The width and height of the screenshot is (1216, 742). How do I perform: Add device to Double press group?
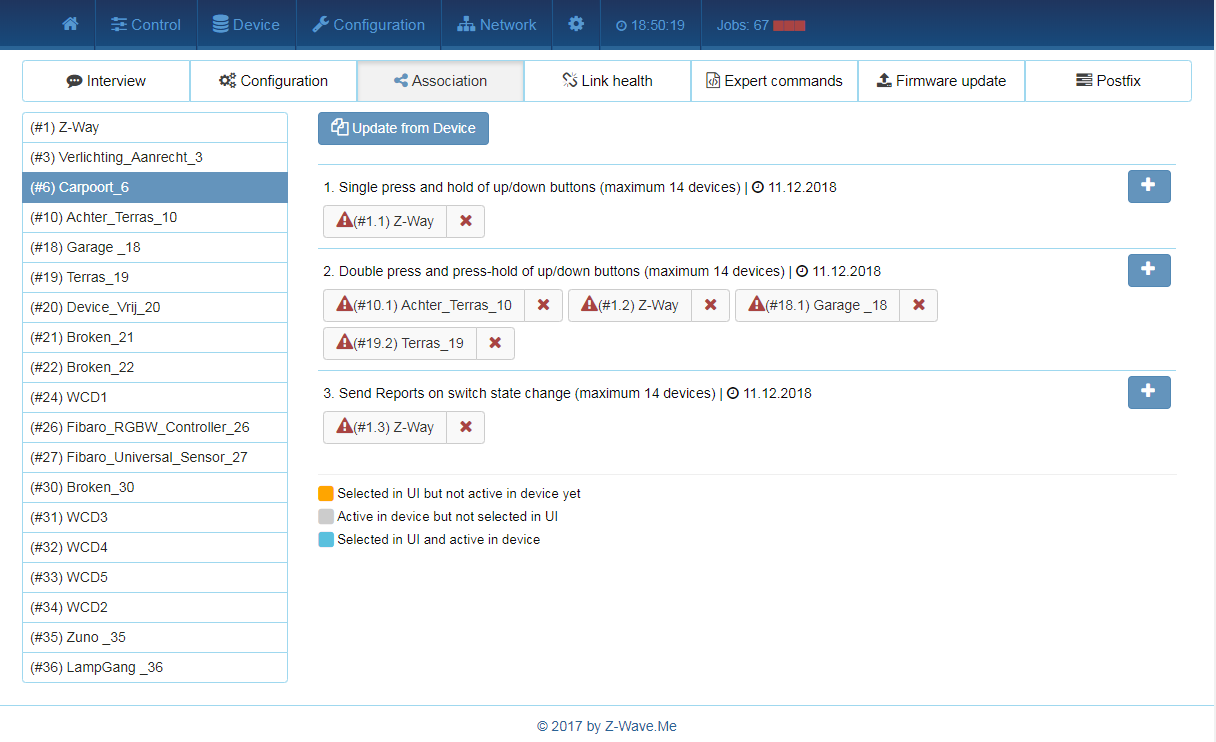[x=1148, y=270]
